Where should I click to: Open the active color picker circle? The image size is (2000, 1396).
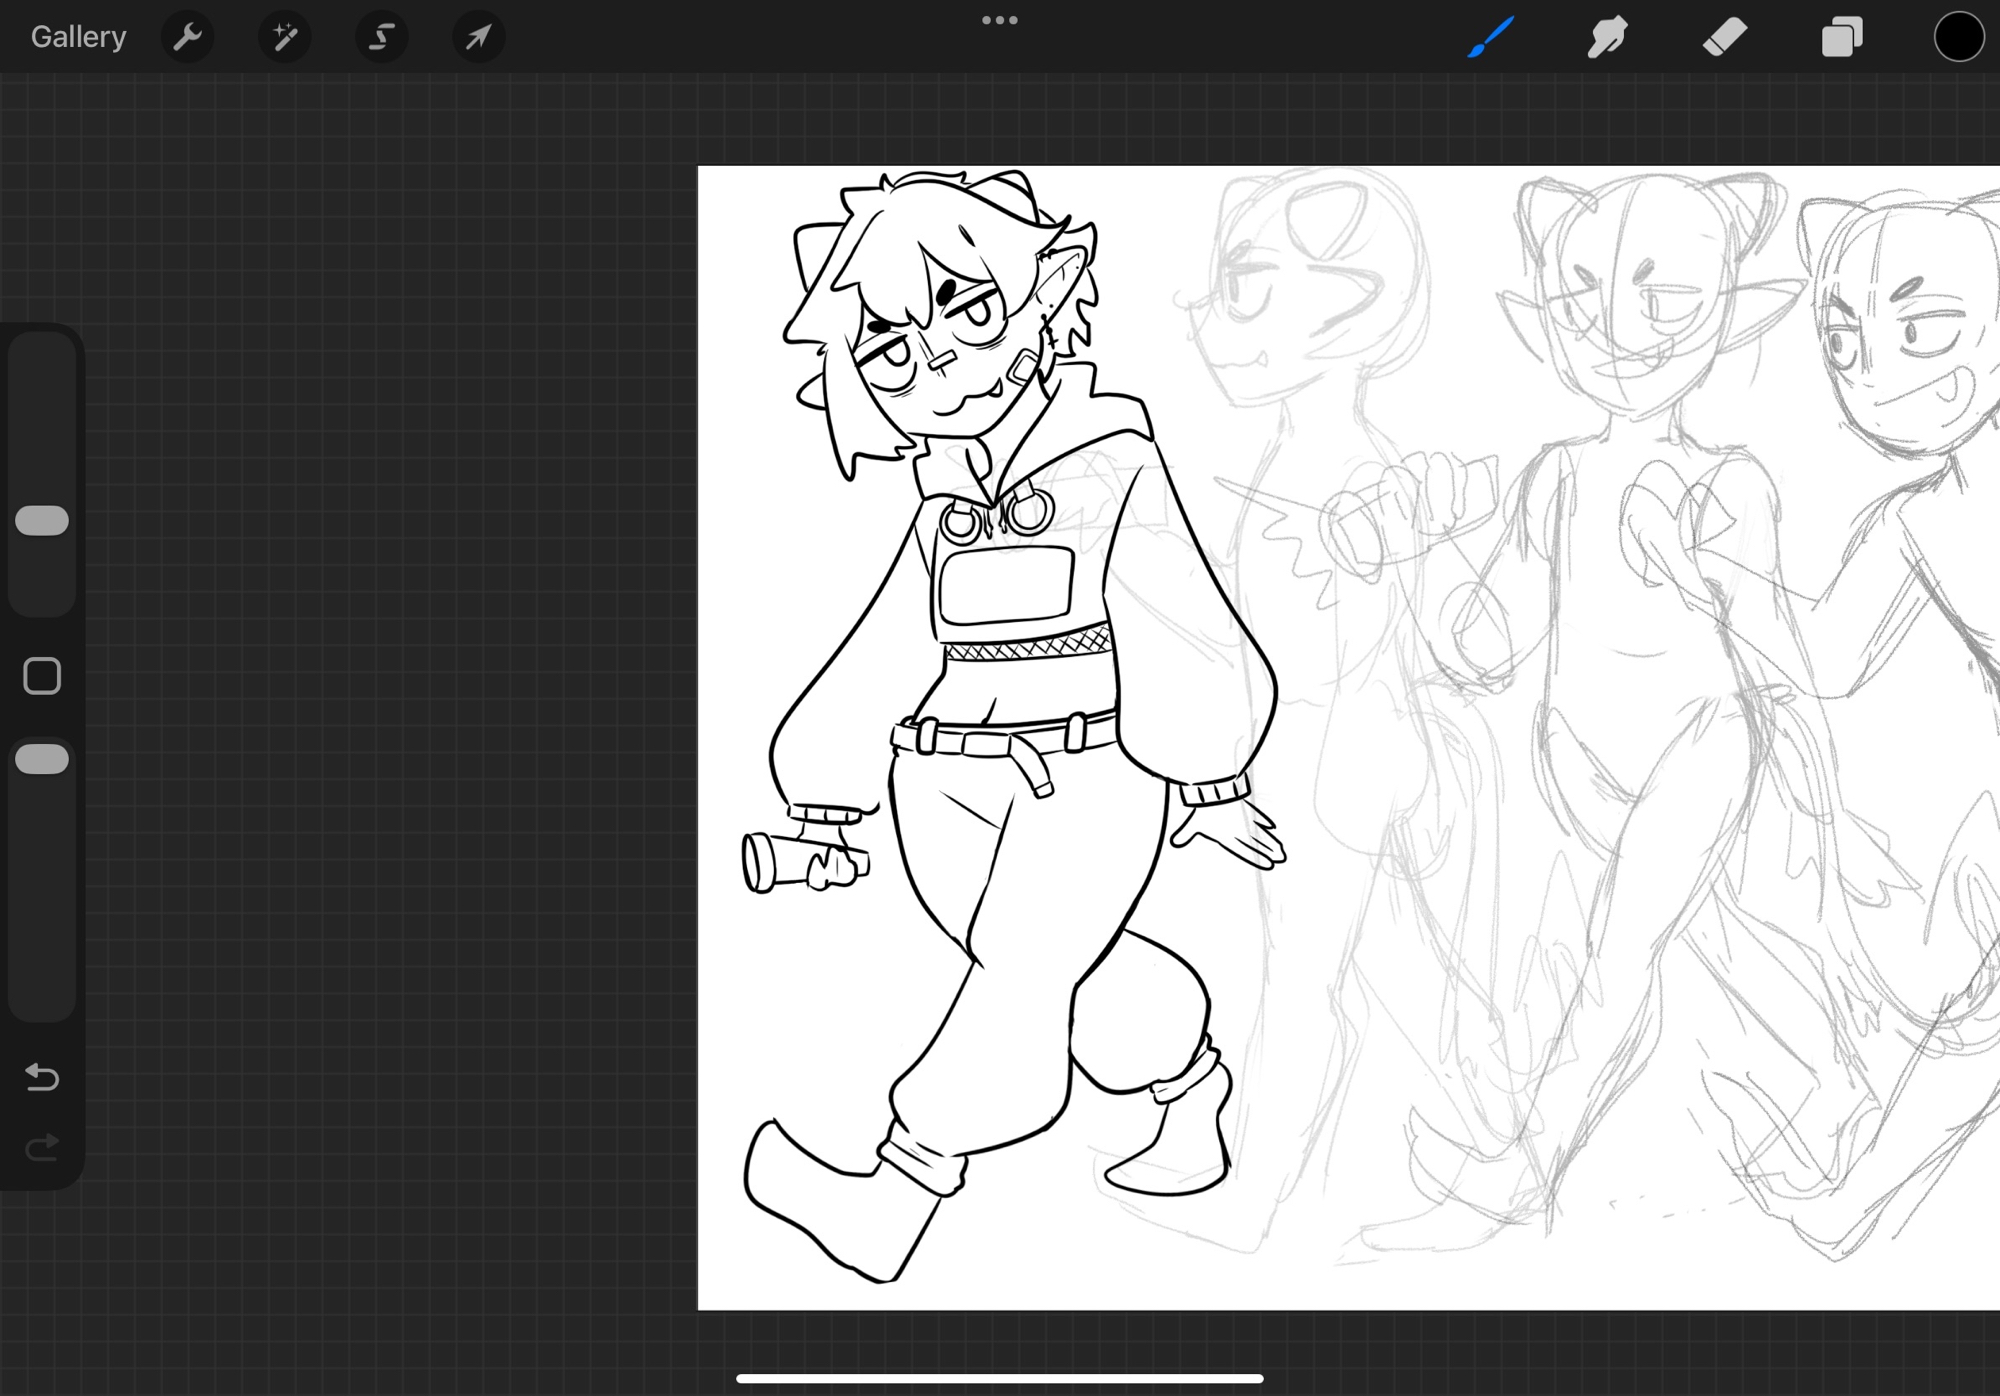coord(1958,37)
